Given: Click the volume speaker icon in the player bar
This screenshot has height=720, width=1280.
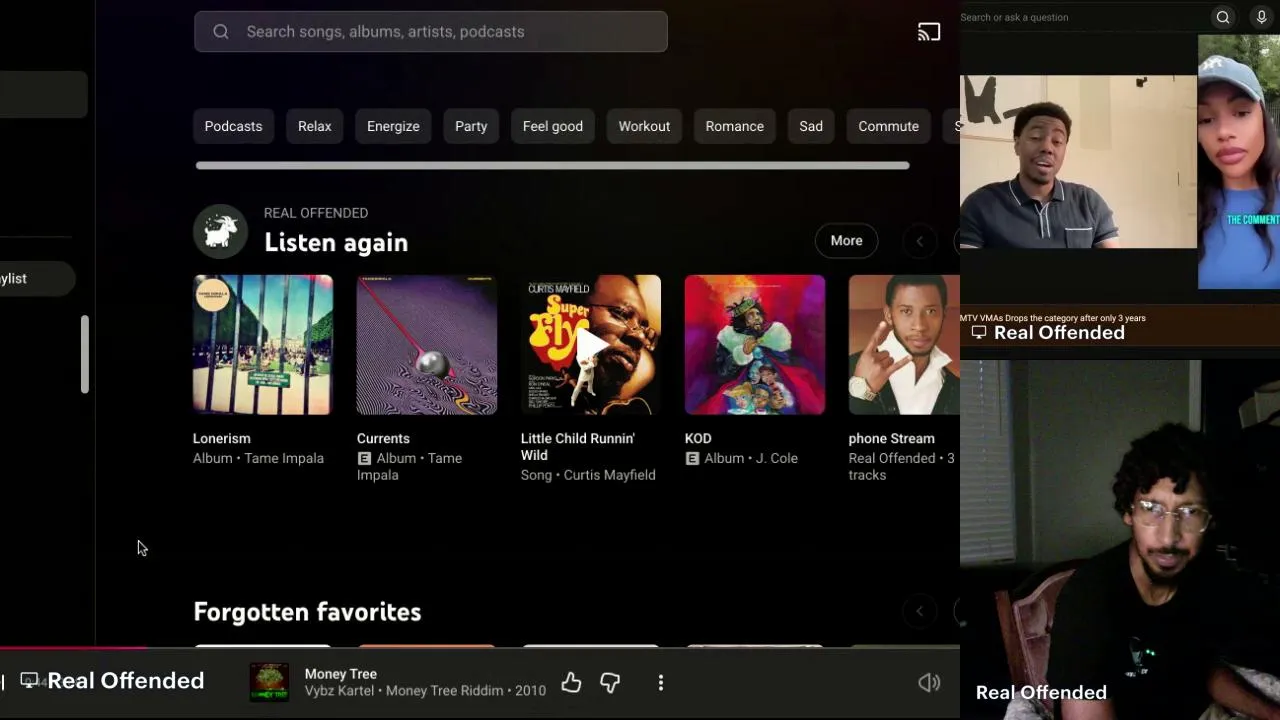Looking at the screenshot, I should click(929, 682).
